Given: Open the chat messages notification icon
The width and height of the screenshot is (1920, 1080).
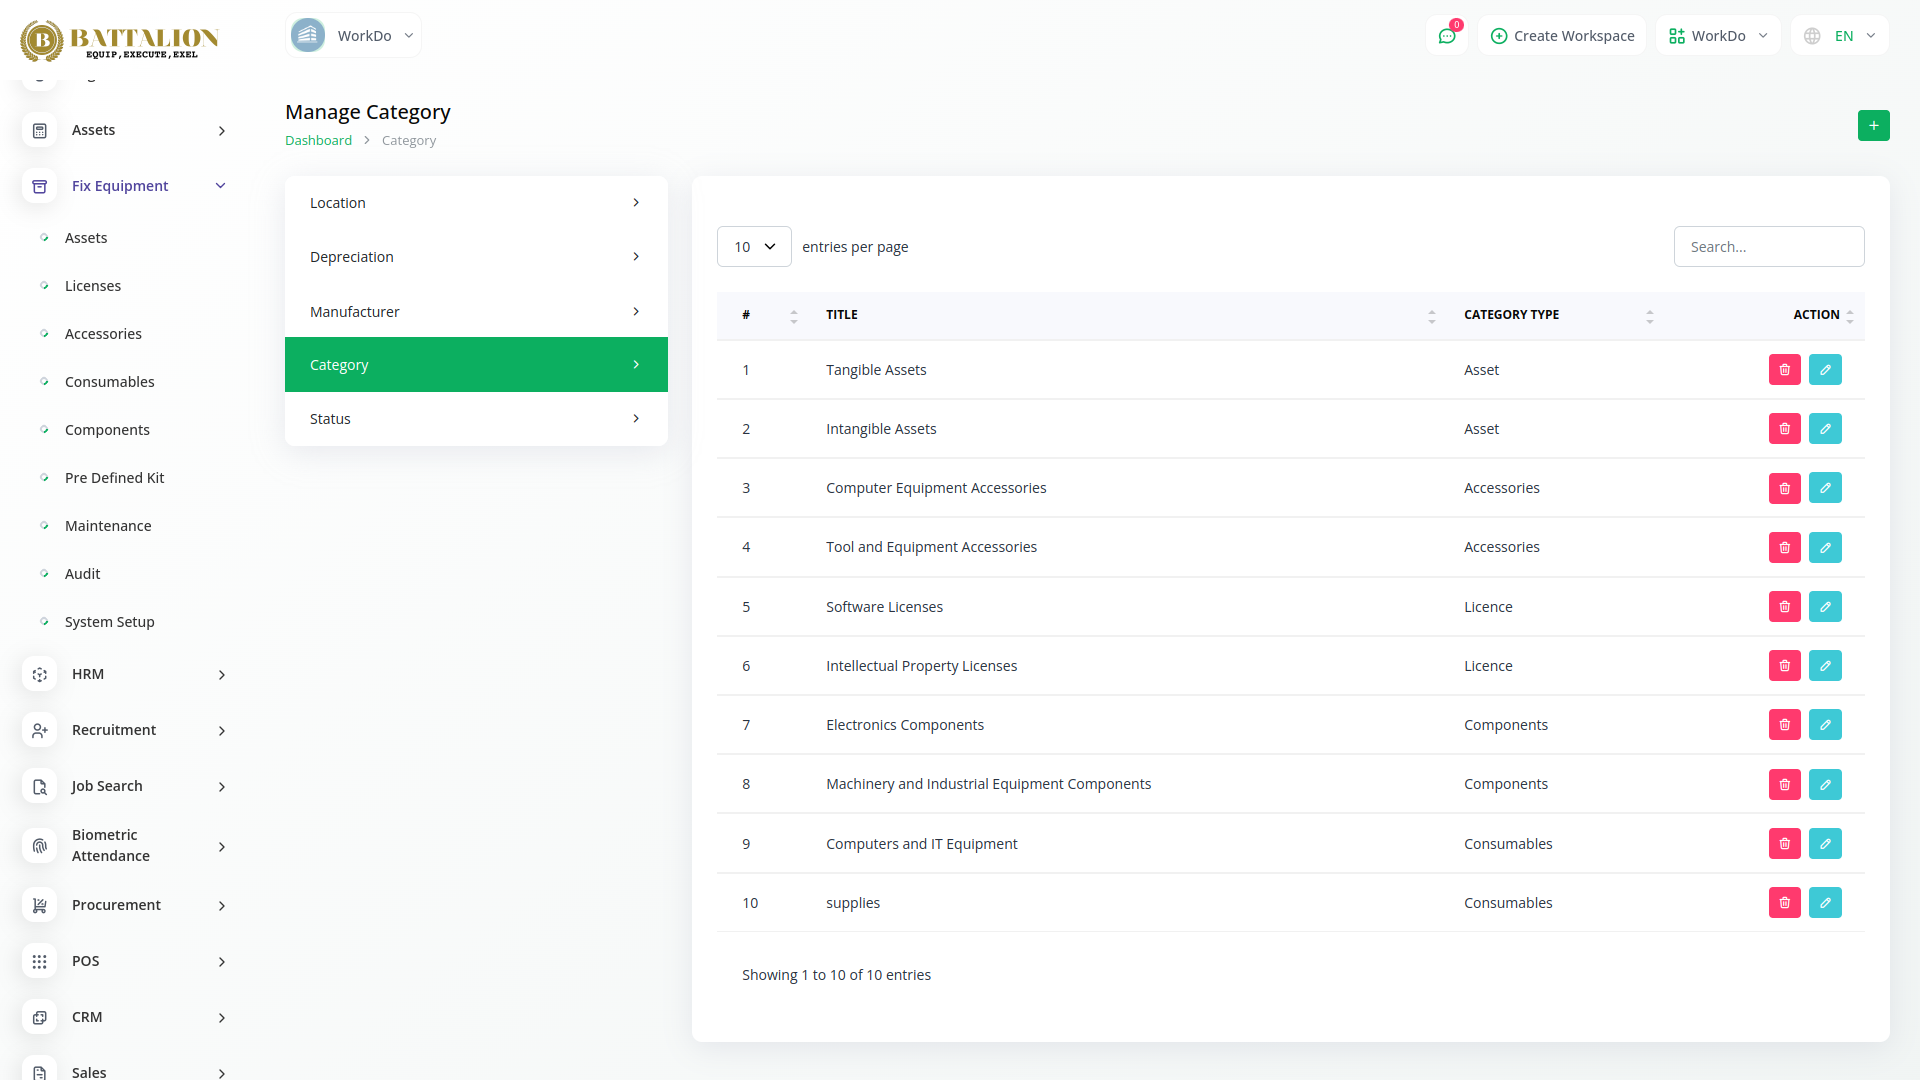Looking at the screenshot, I should [1446, 36].
